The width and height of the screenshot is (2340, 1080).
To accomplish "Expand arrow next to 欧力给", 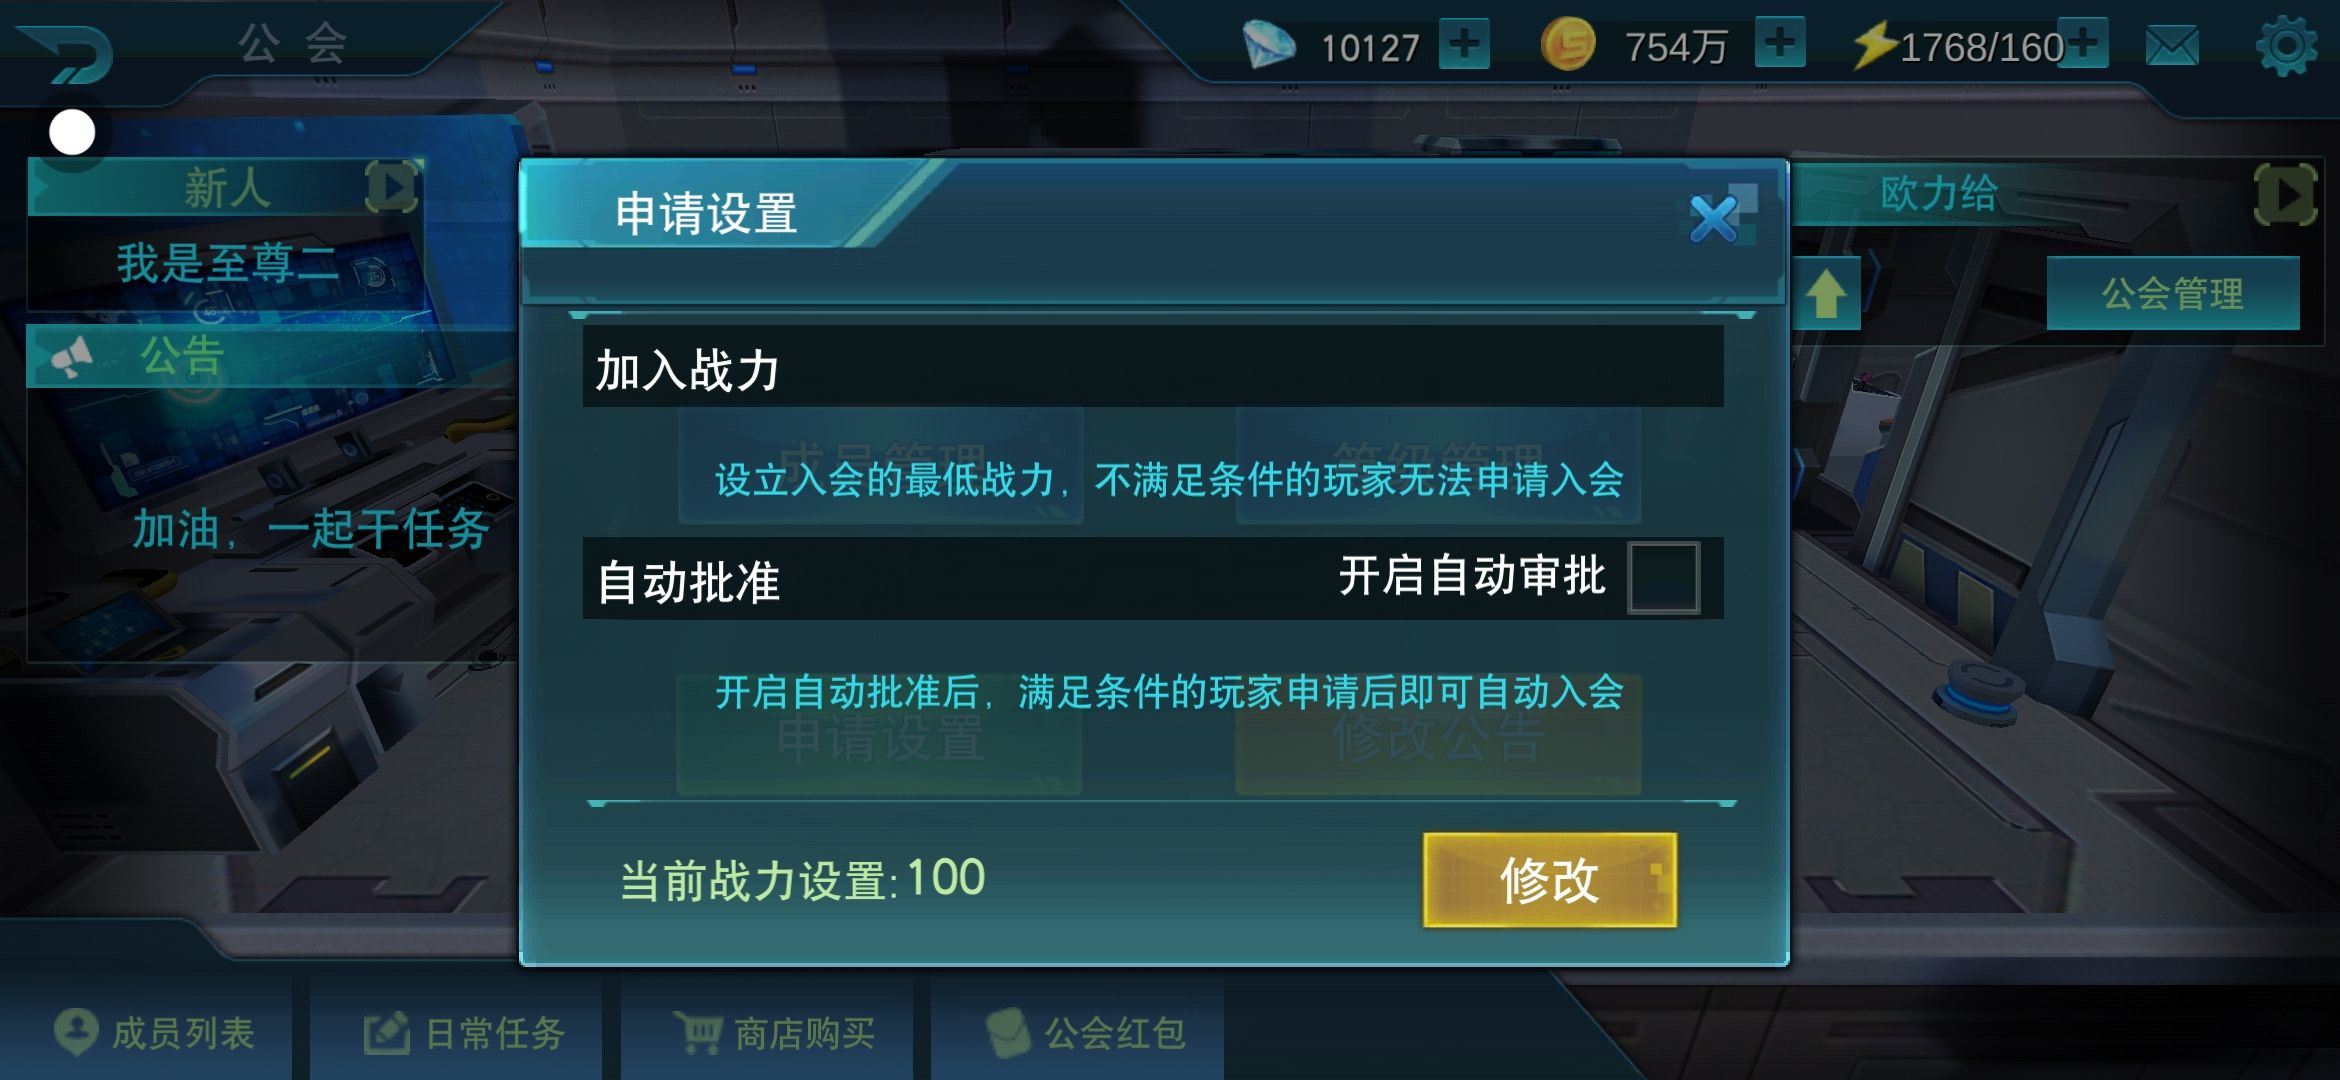I will tap(2286, 195).
